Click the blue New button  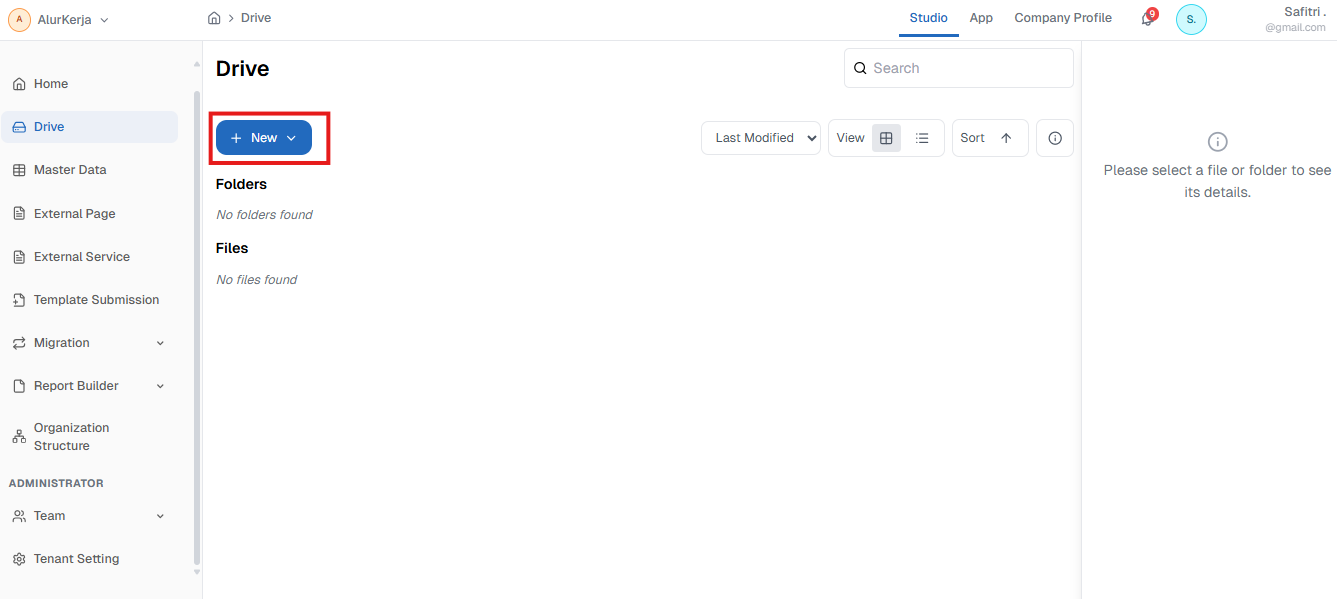click(x=264, y=138)
